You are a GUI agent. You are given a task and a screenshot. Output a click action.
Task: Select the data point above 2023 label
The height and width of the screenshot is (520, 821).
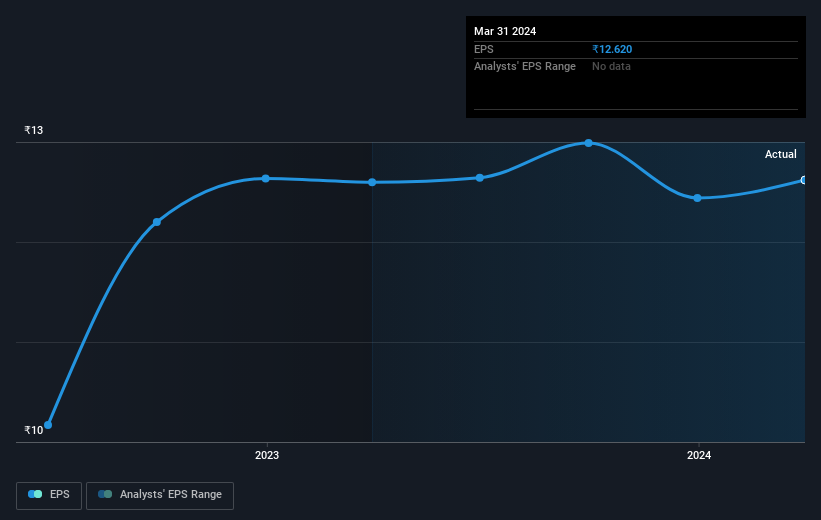point(265,179)
